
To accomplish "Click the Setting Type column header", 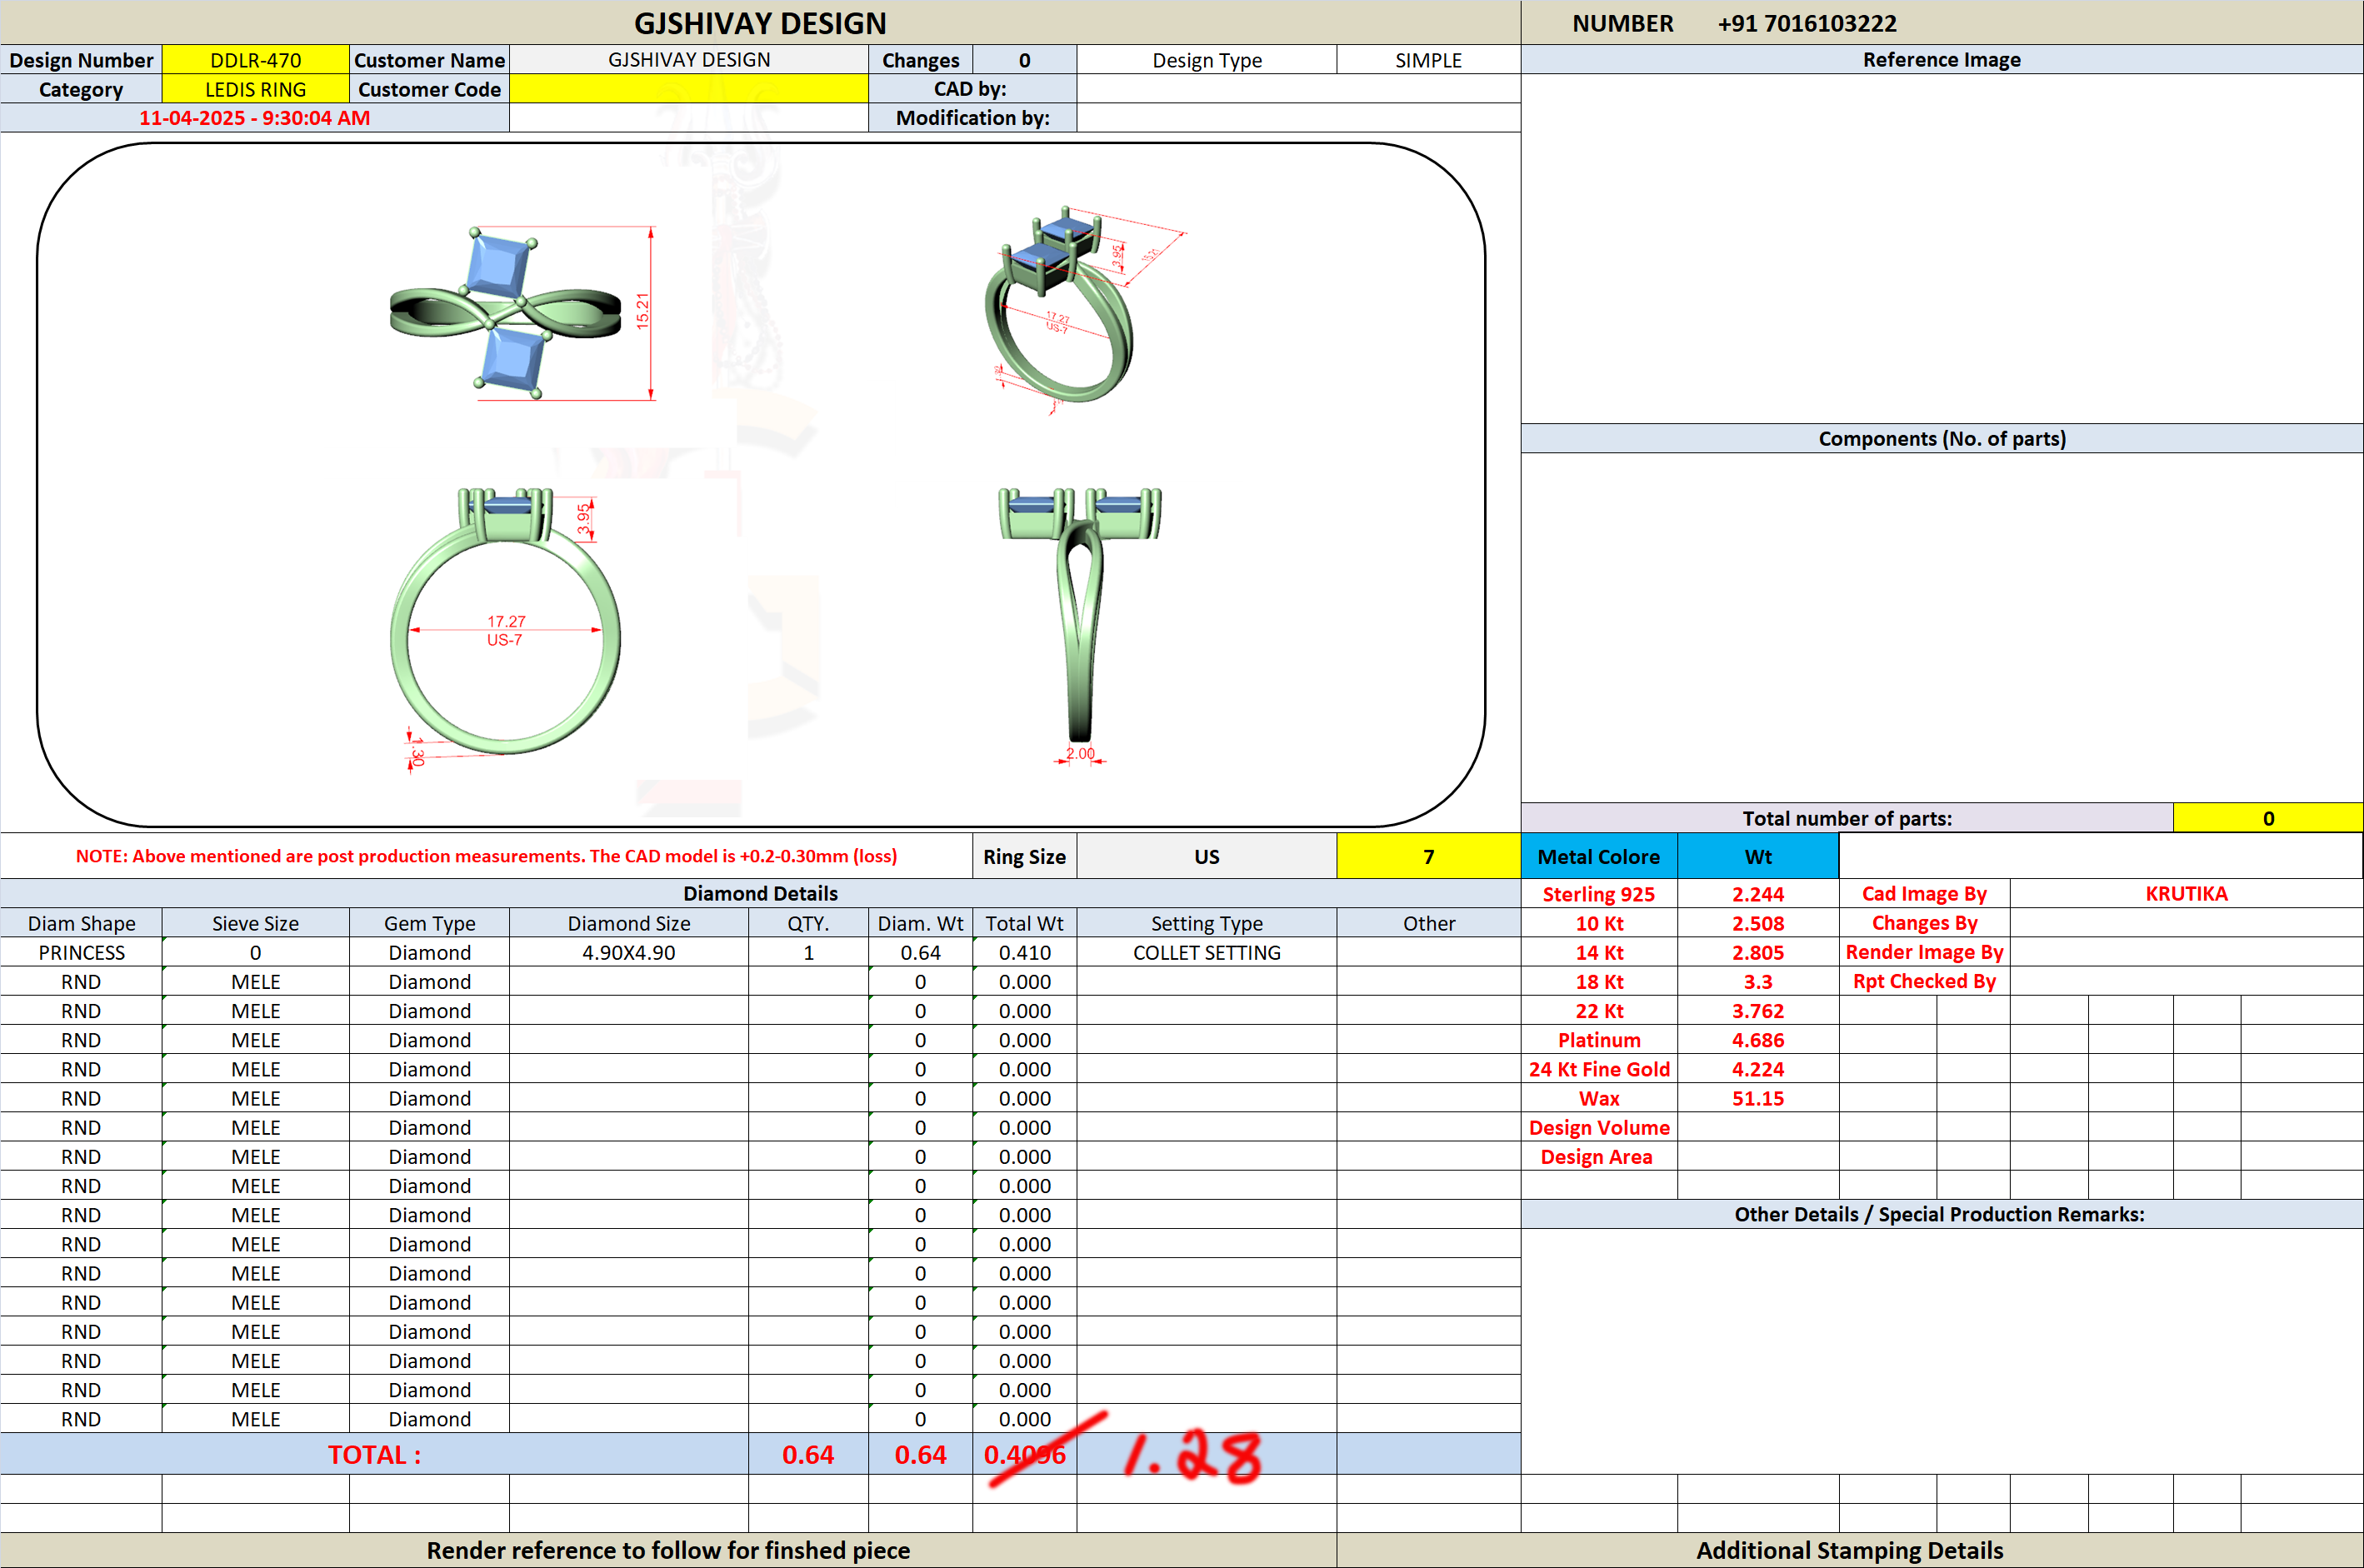I will pos(1206,923).
